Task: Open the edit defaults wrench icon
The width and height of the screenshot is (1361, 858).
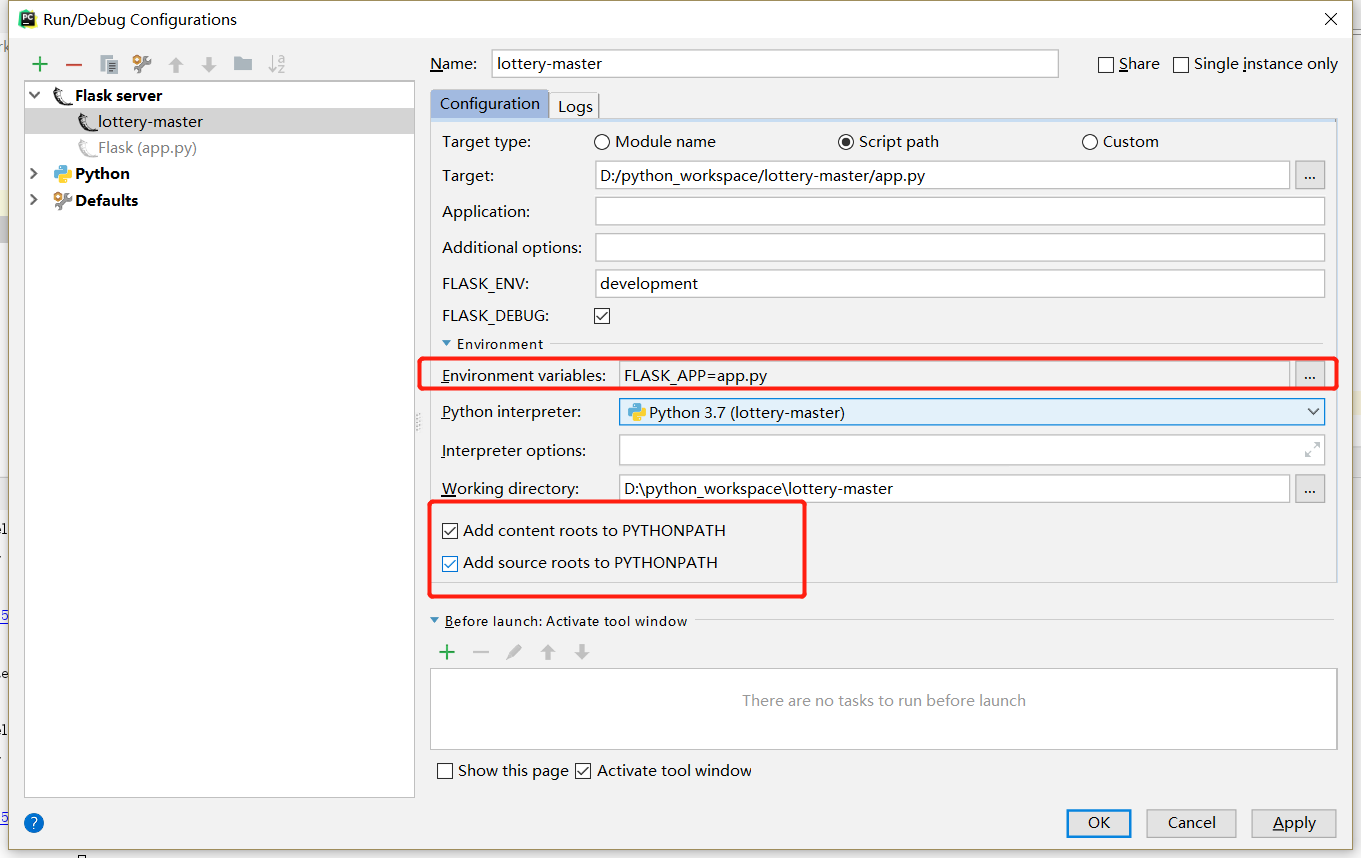Action: [142, 65]
